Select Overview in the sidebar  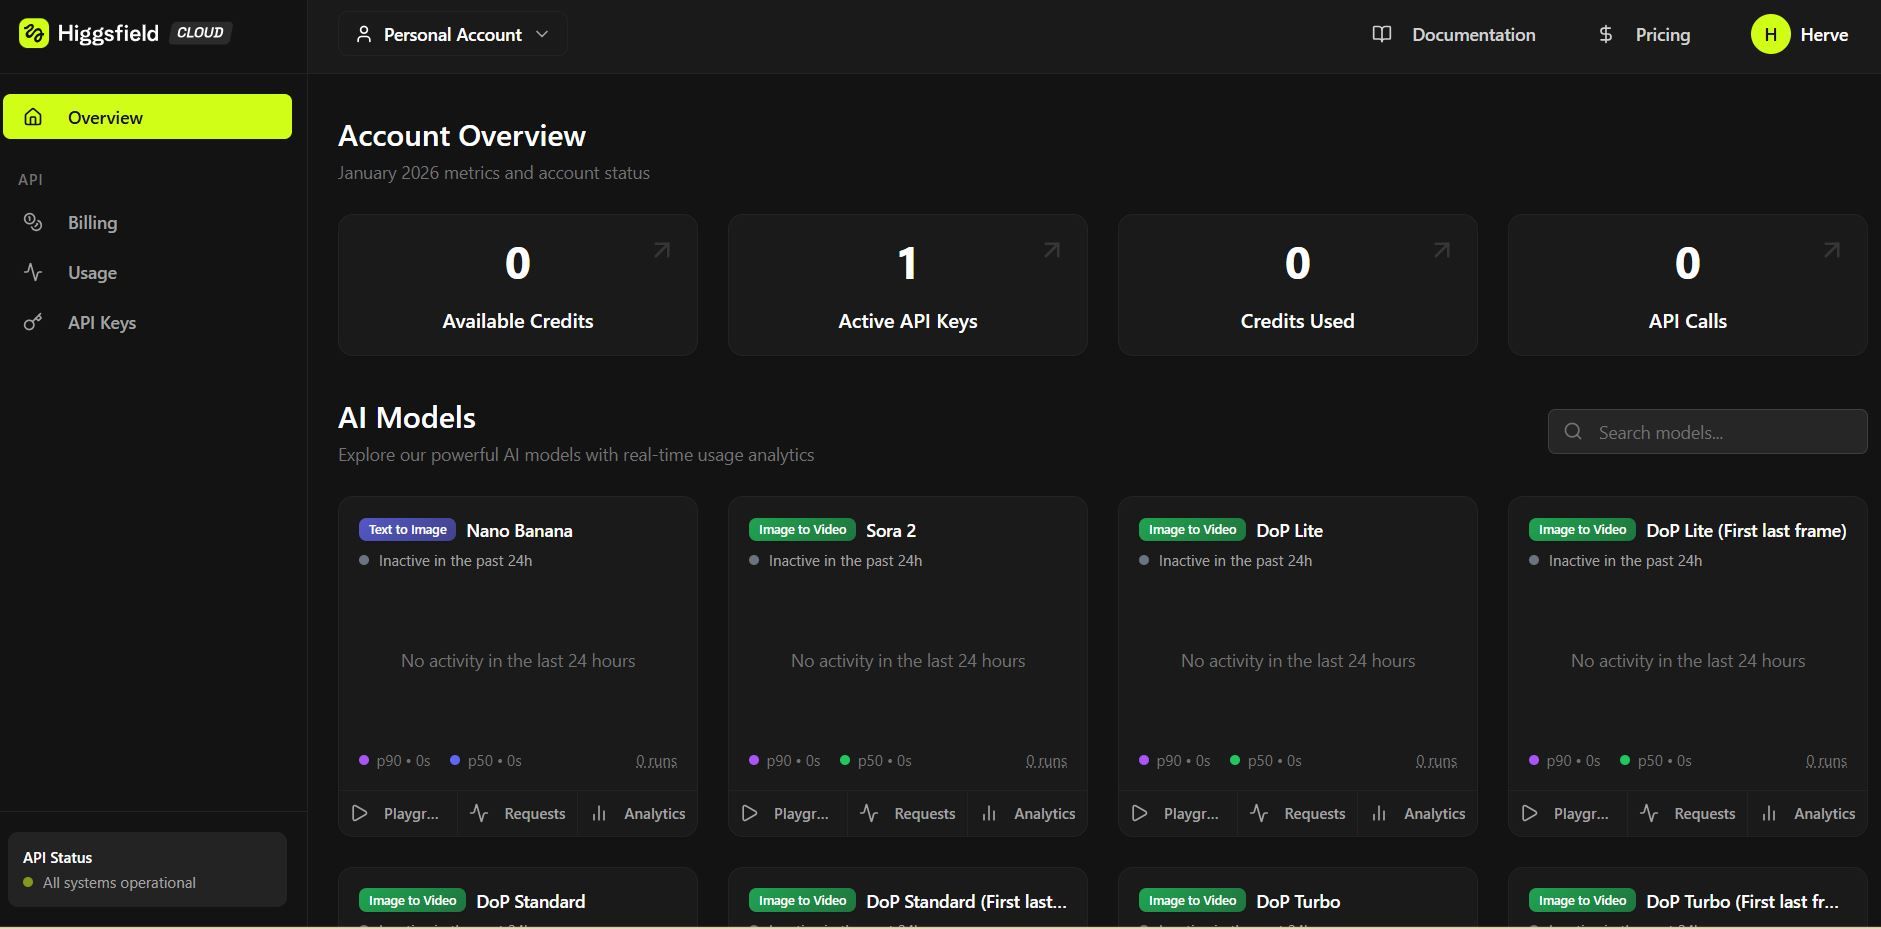(147, 117)
